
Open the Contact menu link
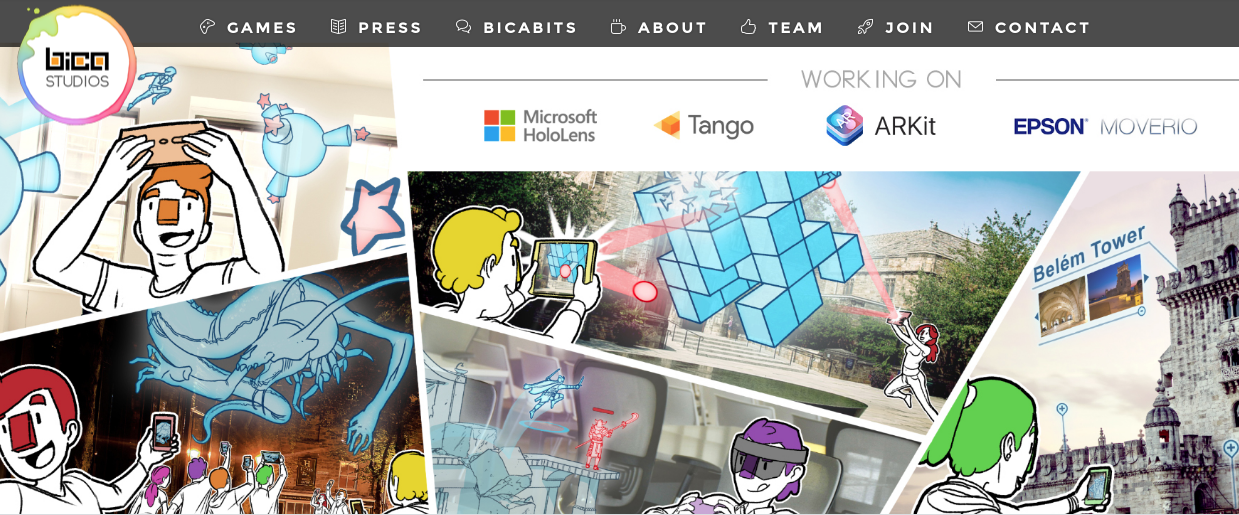tap(1043, 28)
